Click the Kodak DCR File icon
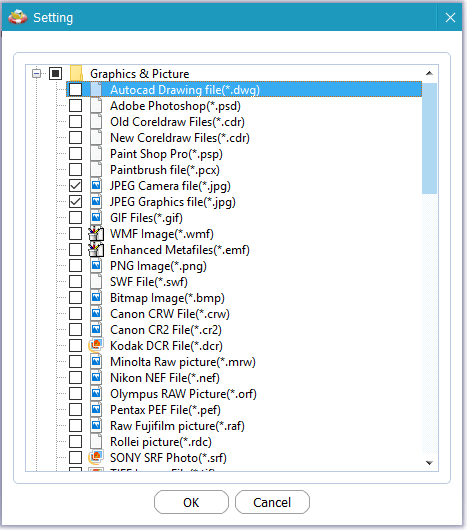Viewport: 467px width, 530px height. coord(96,345)
